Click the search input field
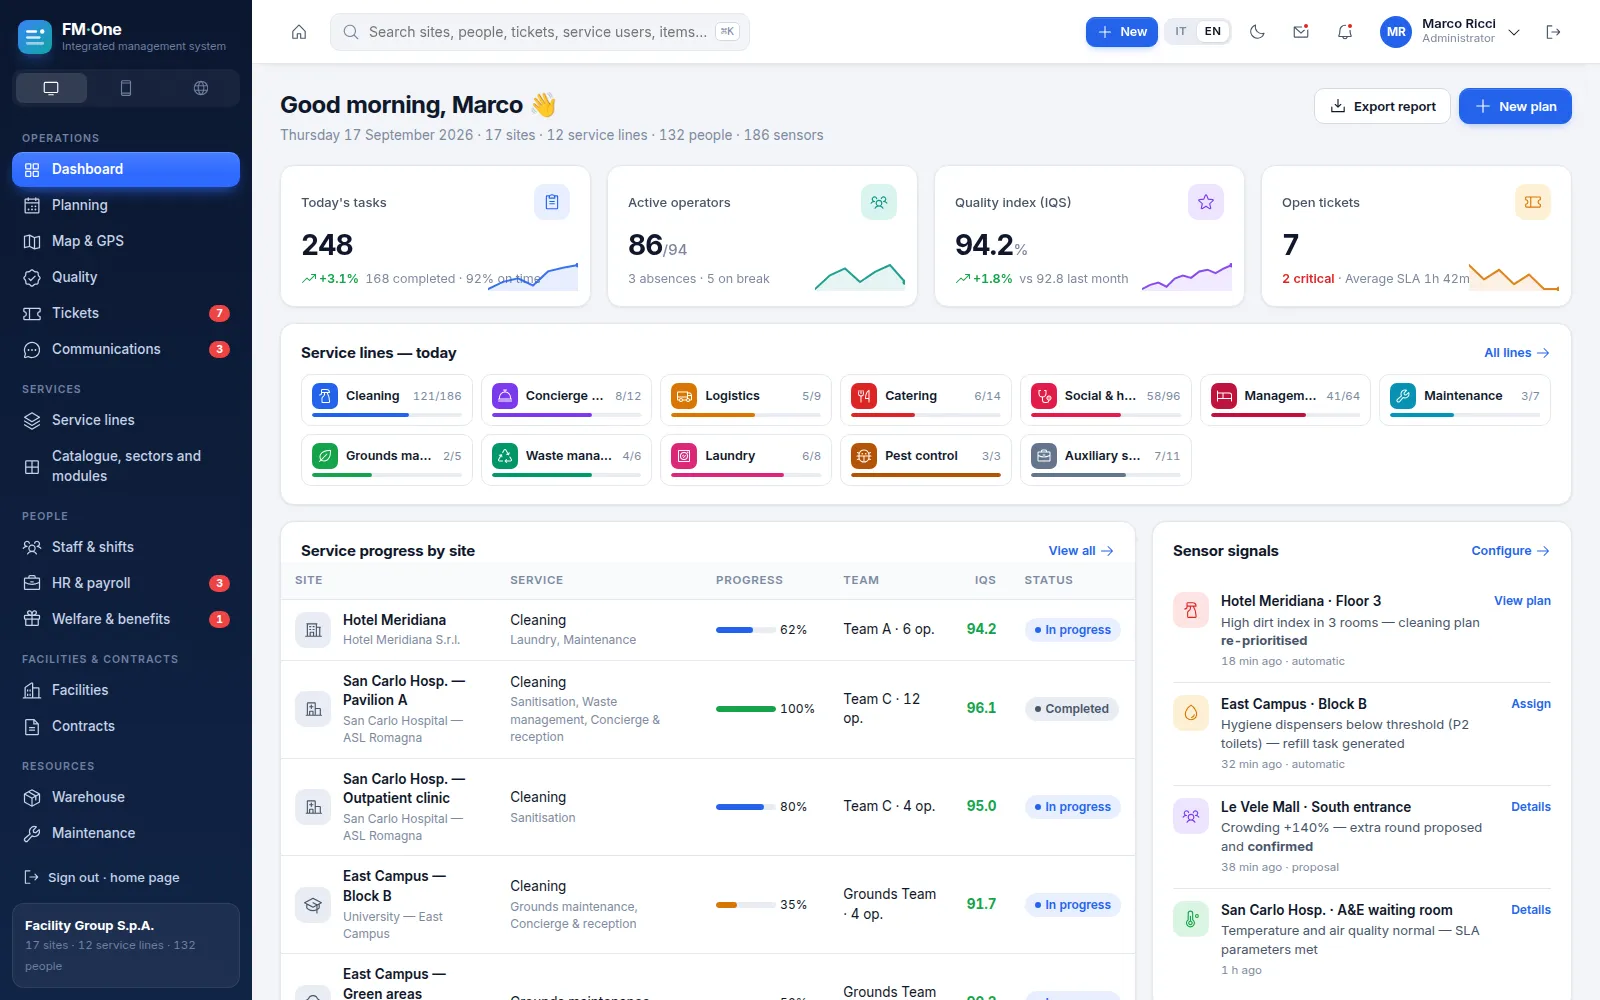This screenshot has height=1000, width=1600. [x=540, y=32]
